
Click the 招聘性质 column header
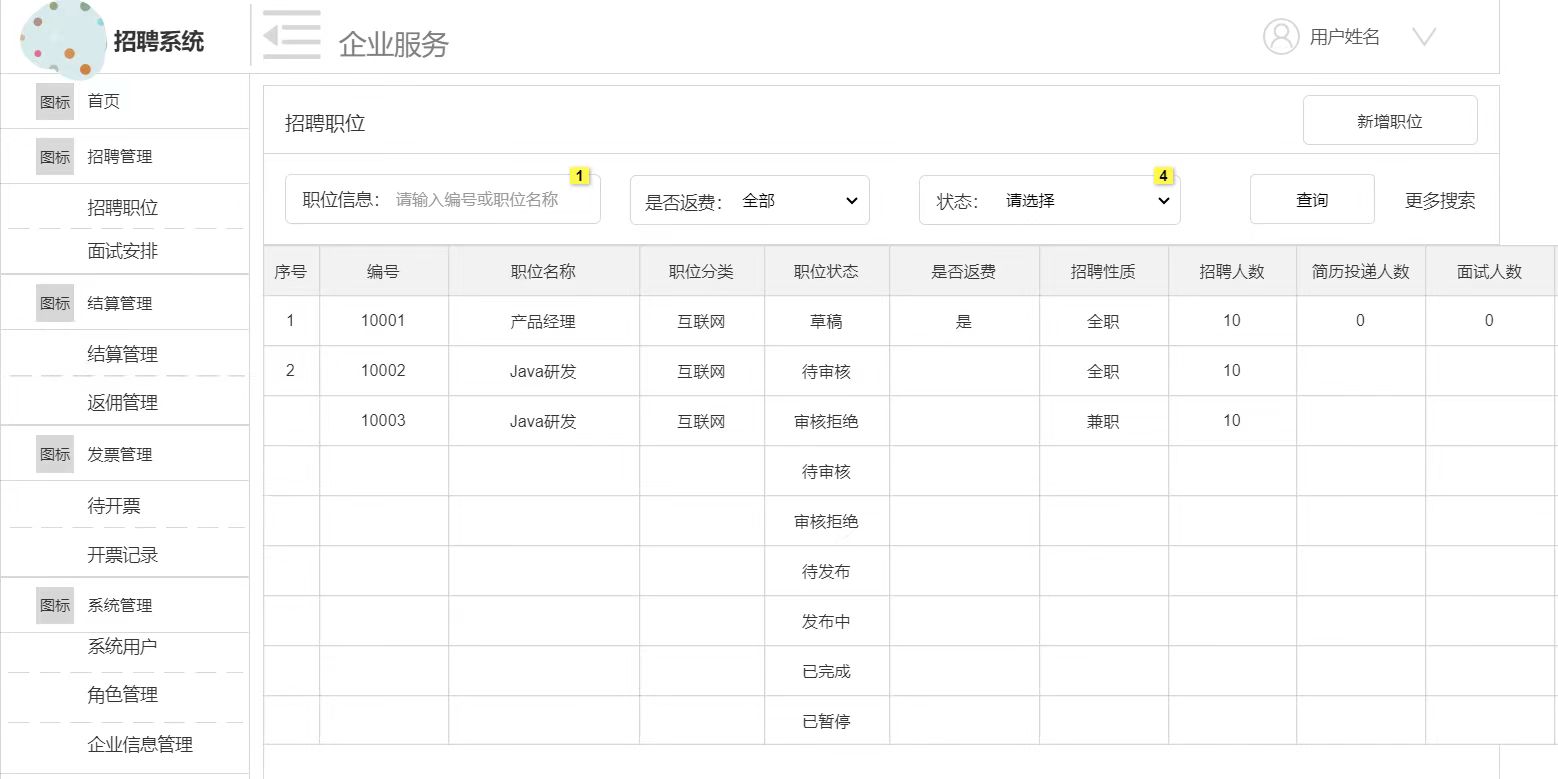coord(1103,271)
